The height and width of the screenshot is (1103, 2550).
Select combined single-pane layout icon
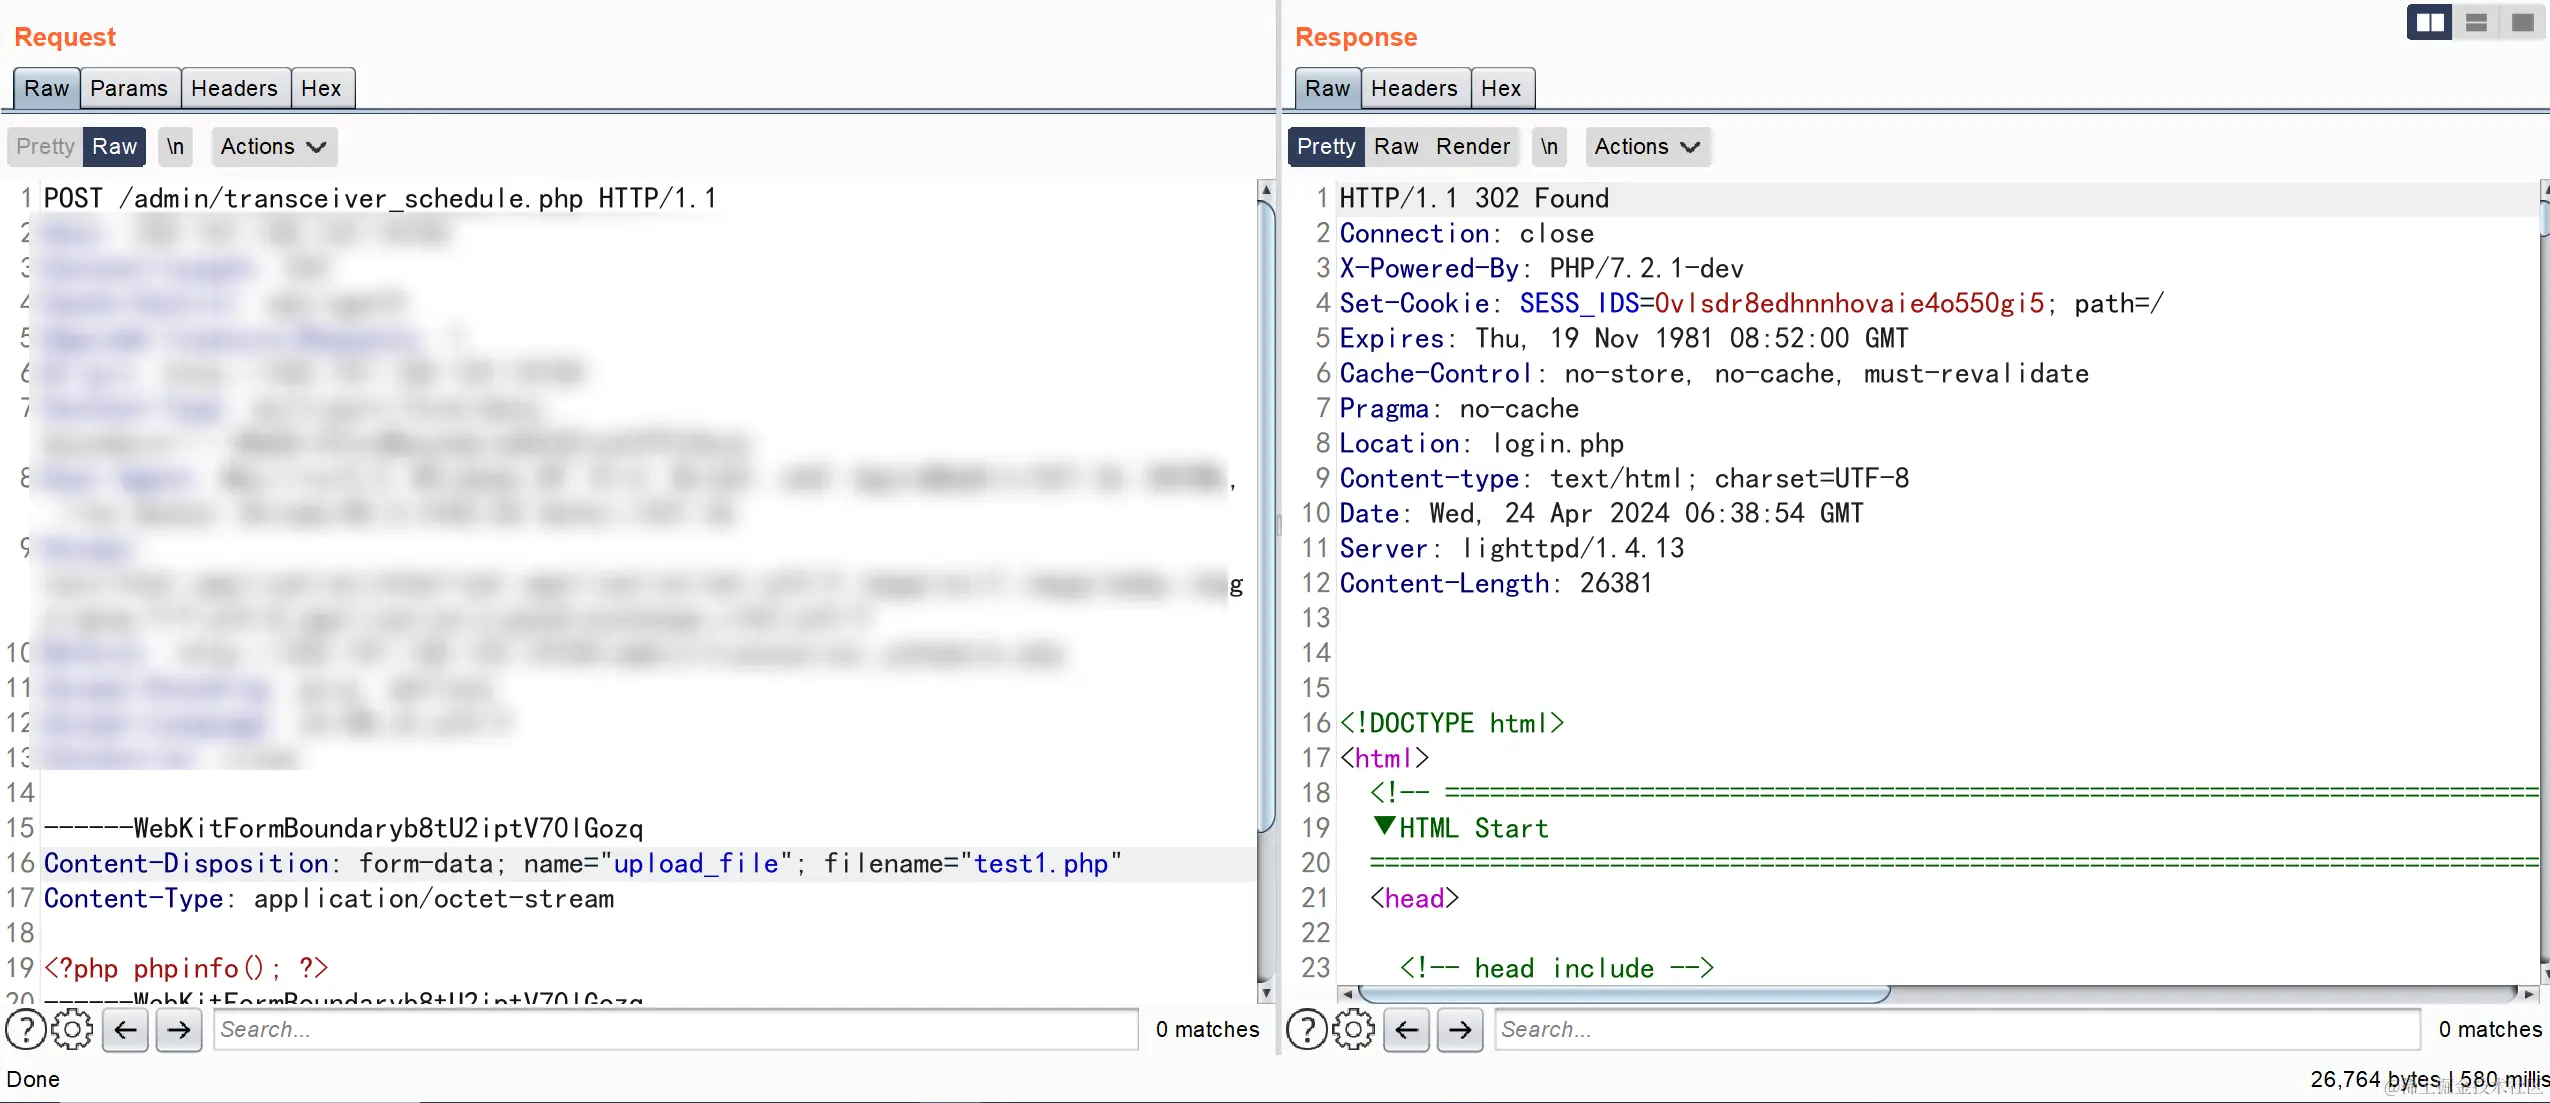[x=2523, y=22]
